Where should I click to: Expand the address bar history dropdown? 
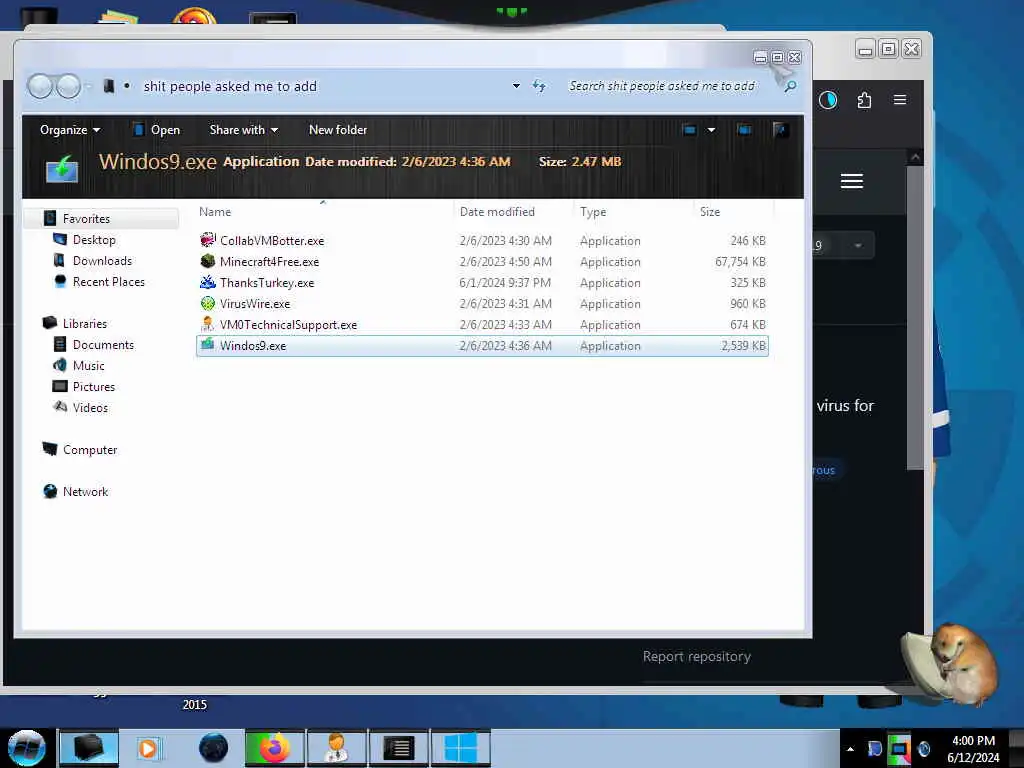pyautogui.click(x=516, y=86)
